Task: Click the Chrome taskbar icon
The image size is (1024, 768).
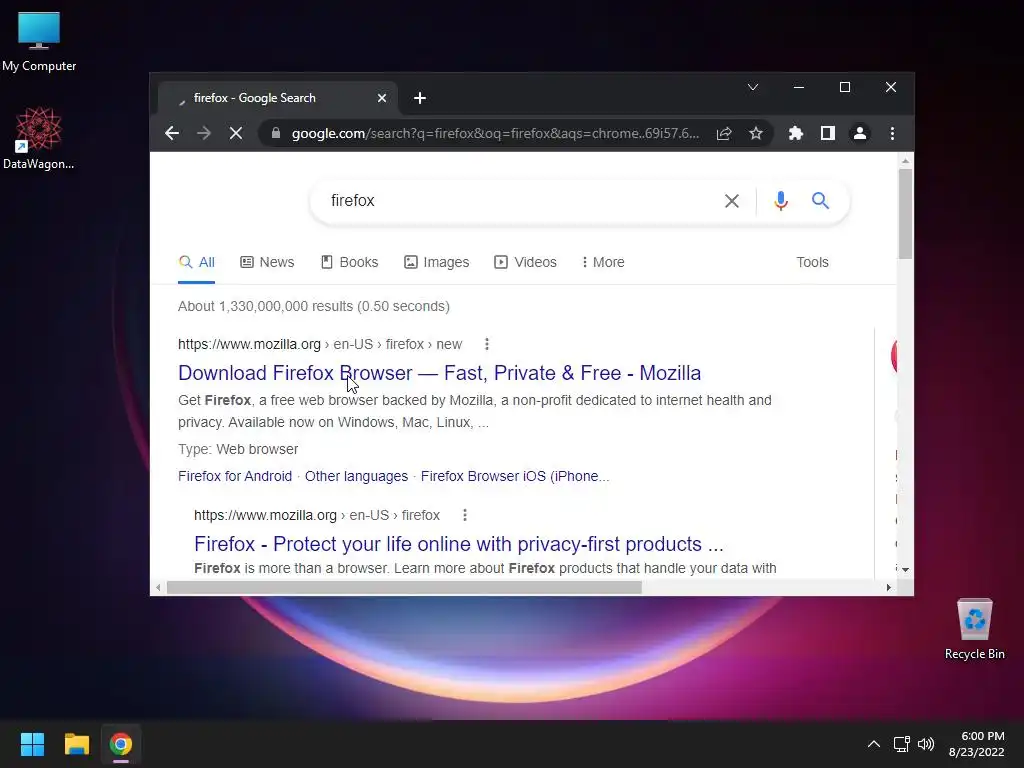Action: point(121,744)
